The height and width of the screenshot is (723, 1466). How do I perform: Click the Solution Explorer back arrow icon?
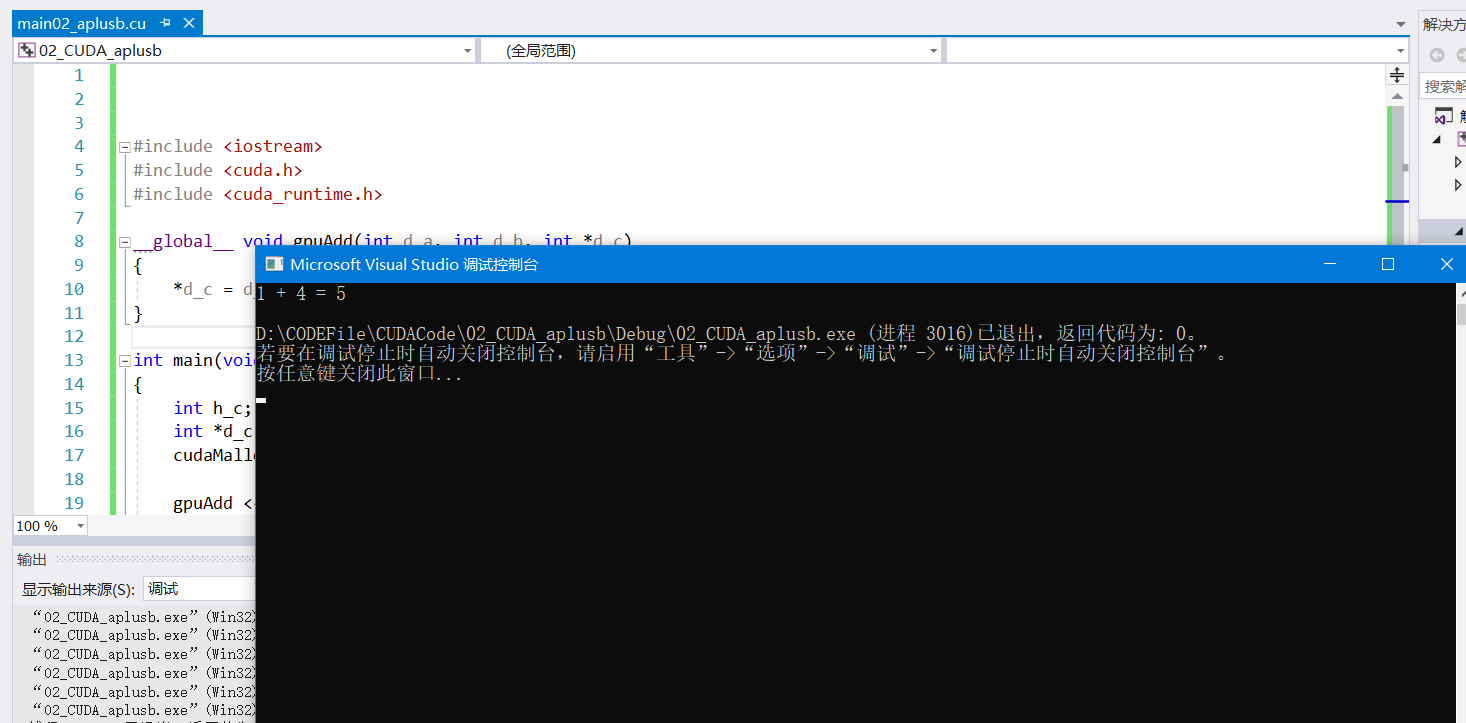(x=1437, y=55)
